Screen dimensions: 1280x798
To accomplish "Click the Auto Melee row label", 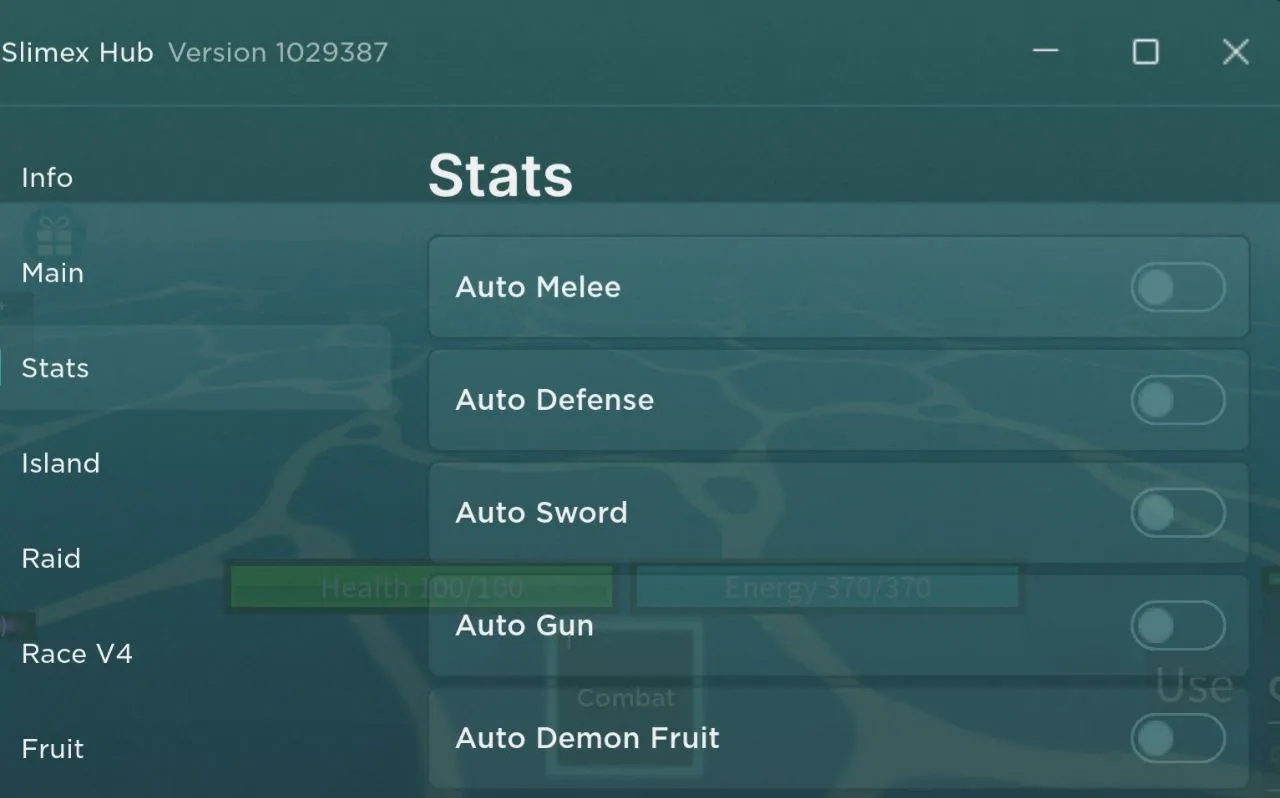I will coord(538,288).
